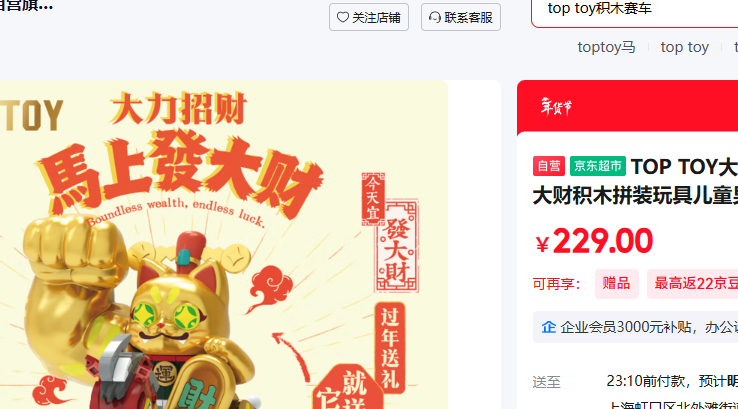Click the 赠品 promotion tag
Viewport: 738px width, 409px height.
coord(617,284)
